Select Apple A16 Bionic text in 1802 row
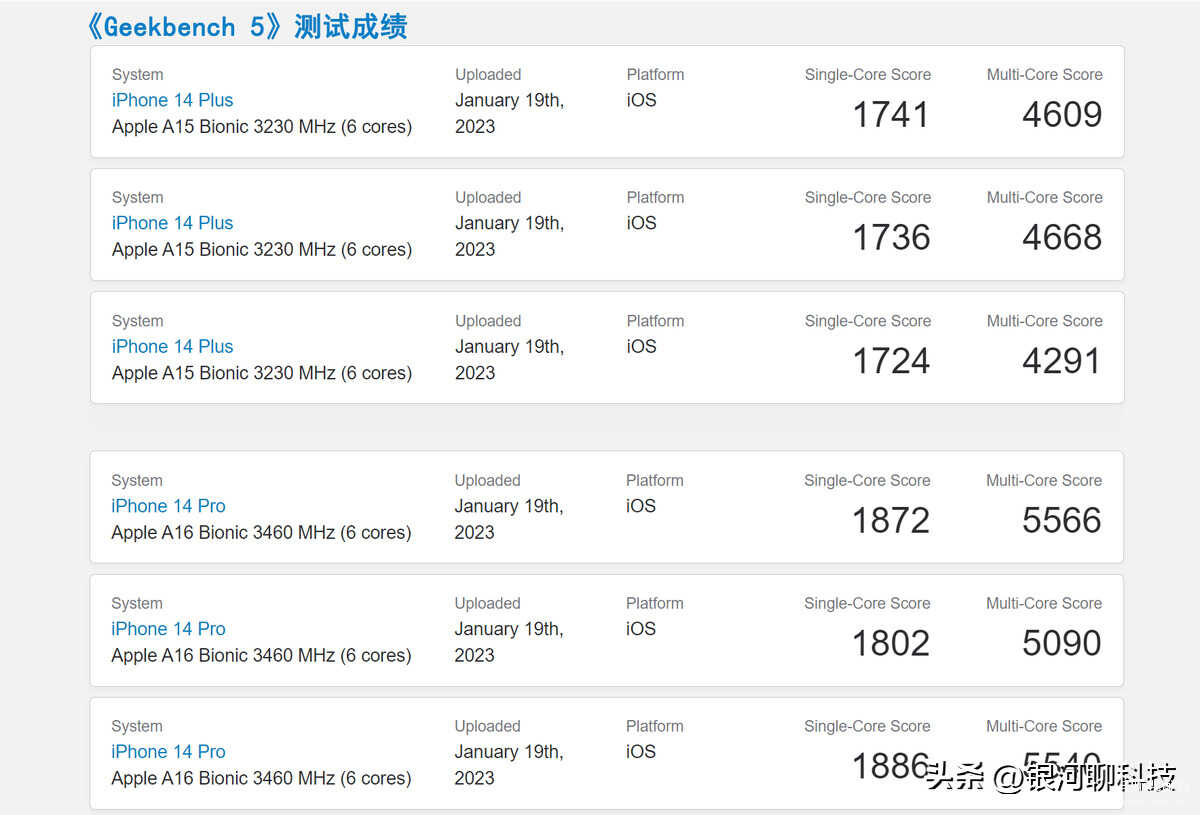This screenshot has height=815, width=1200. [x=261, y=656]
